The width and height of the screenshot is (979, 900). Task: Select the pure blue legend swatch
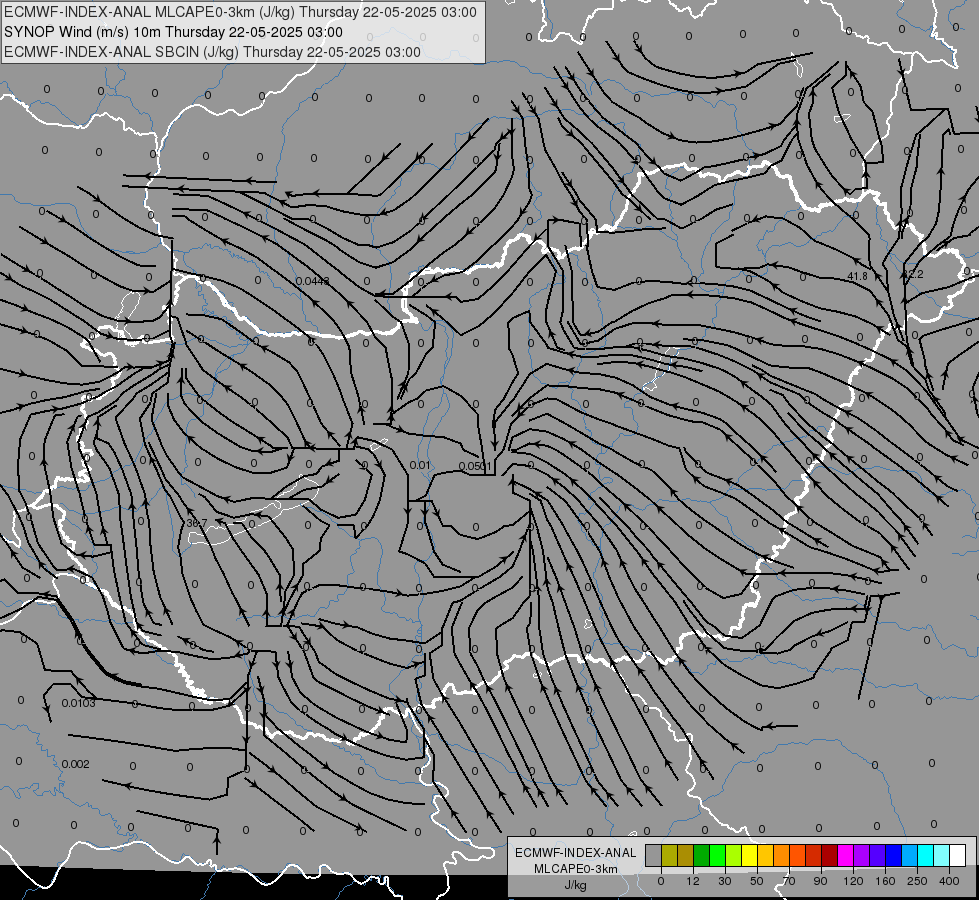(x=894, y=856)
